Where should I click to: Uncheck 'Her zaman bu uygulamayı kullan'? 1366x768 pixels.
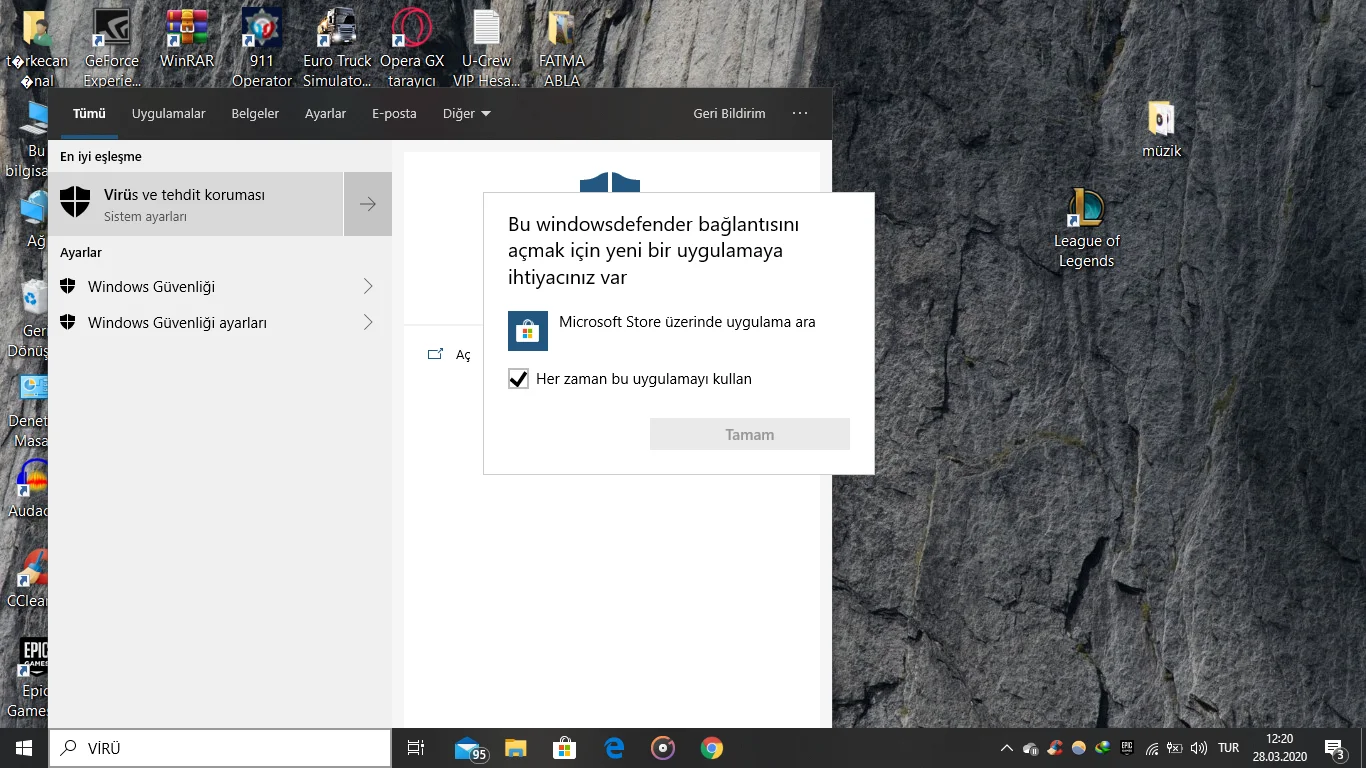click(x=518, y=379)
